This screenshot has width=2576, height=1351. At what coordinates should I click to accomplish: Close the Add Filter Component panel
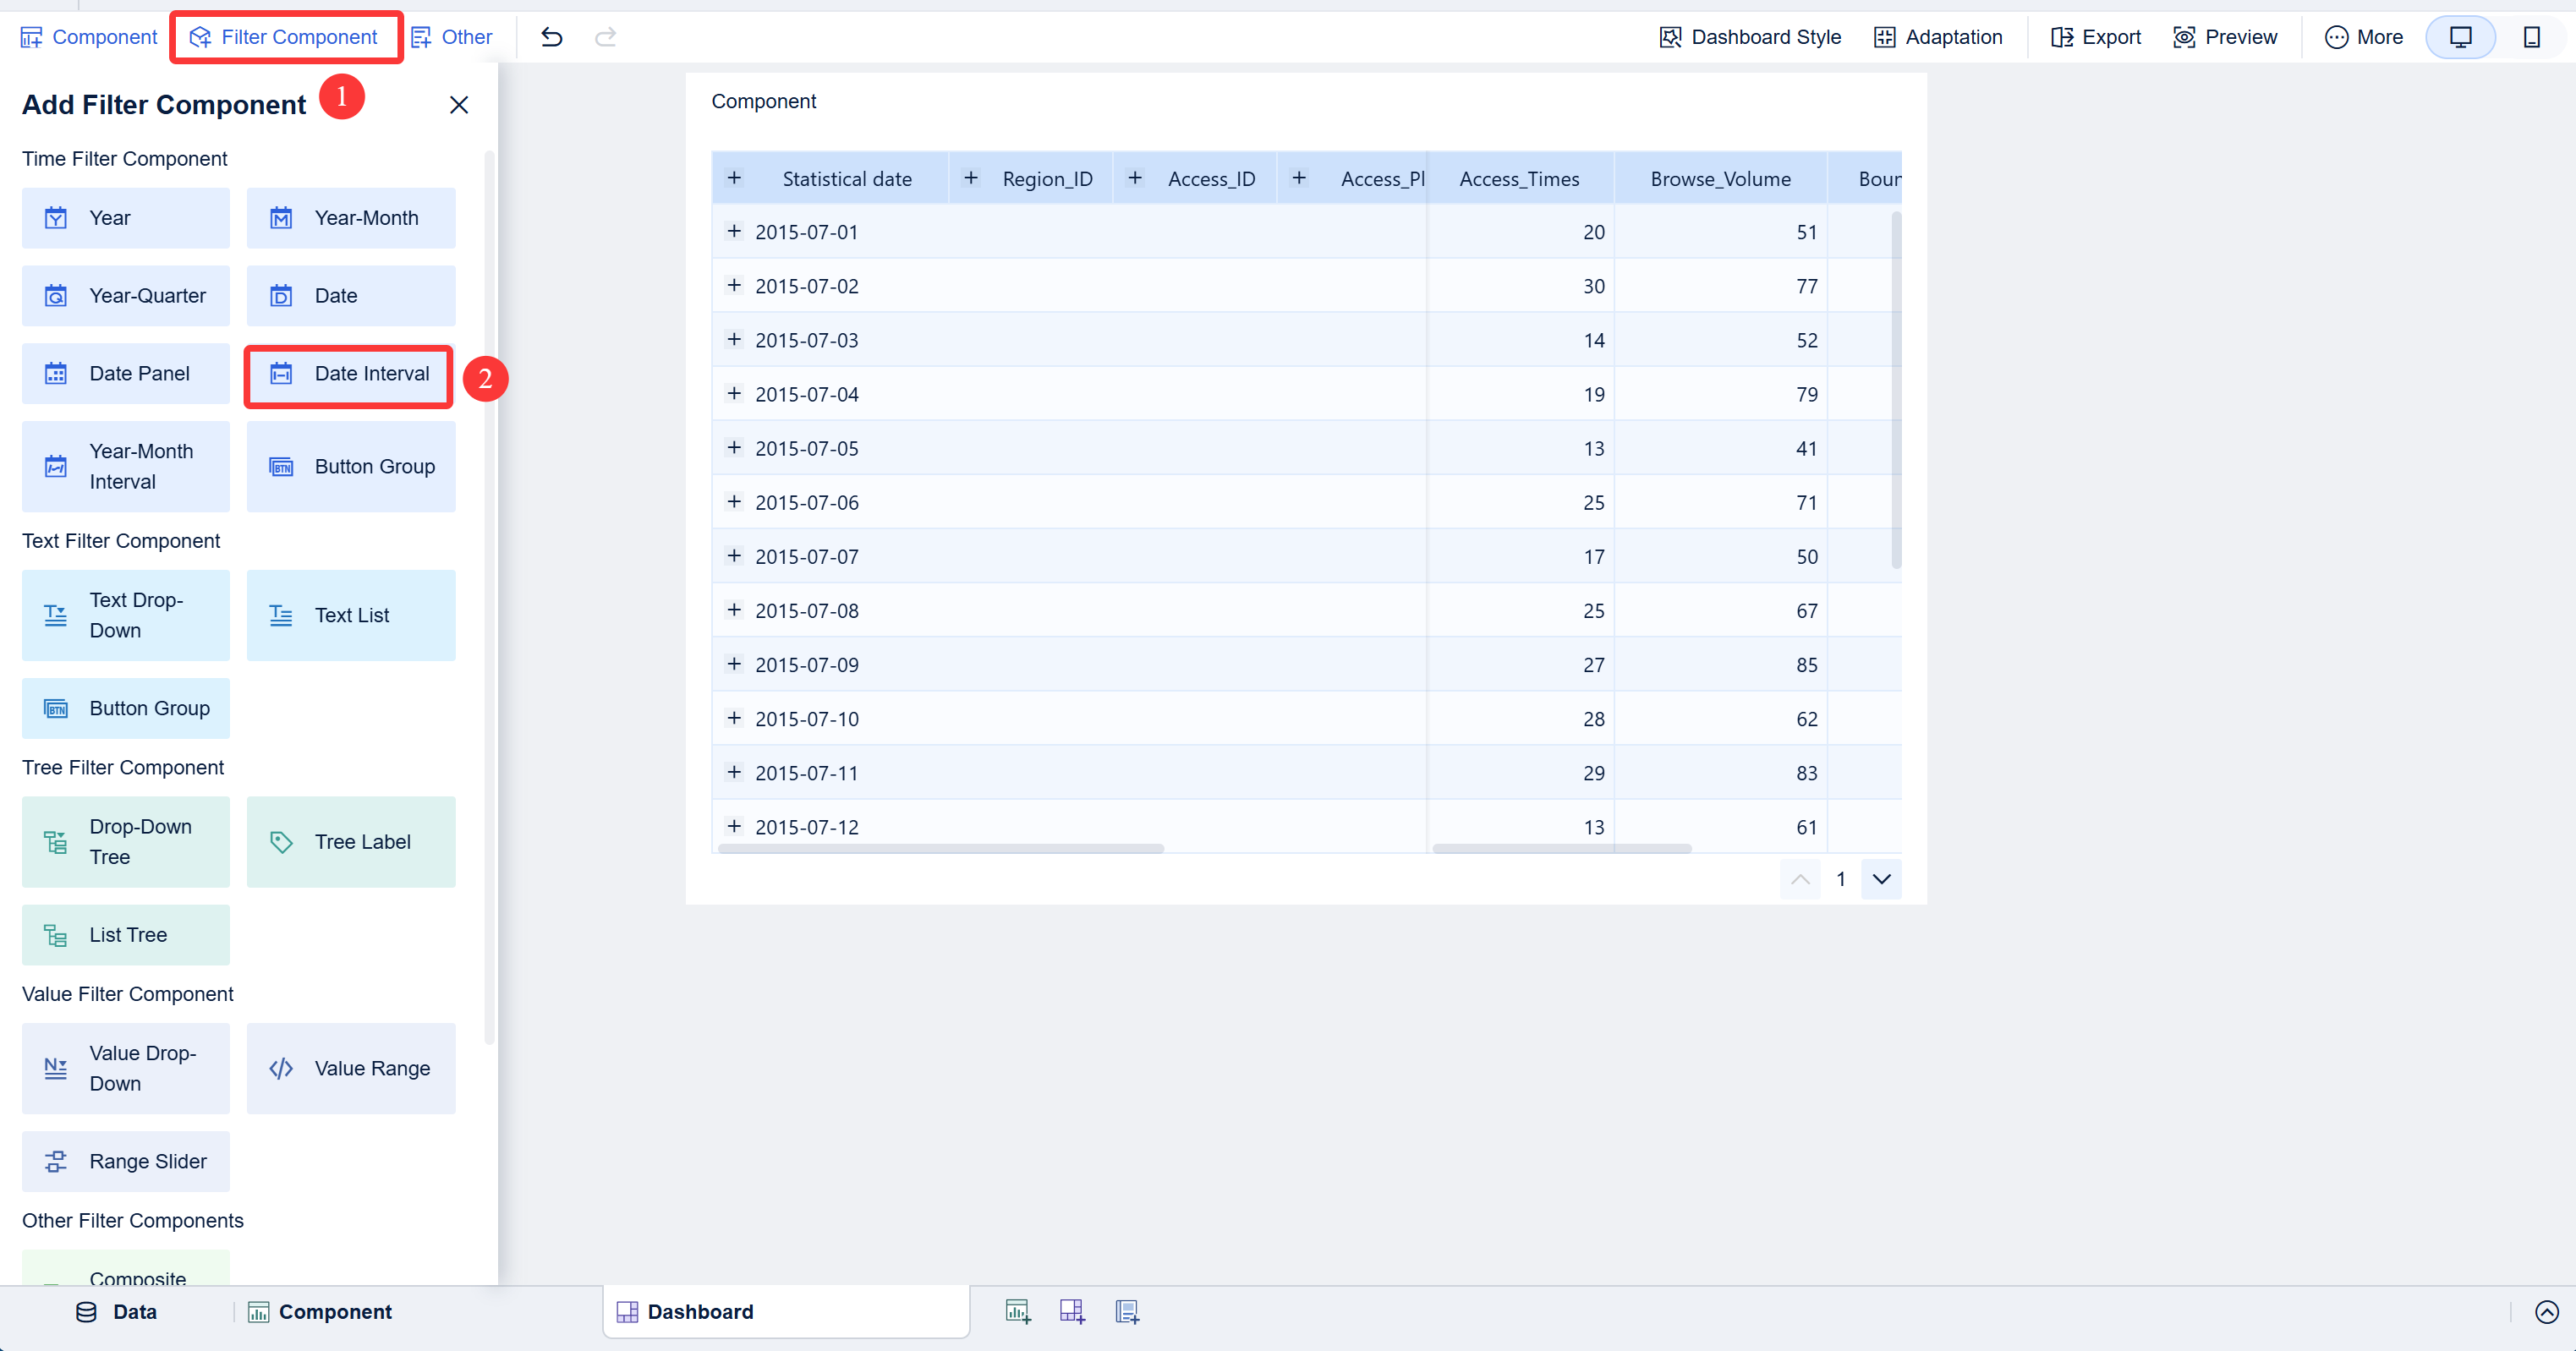point(459,104)
